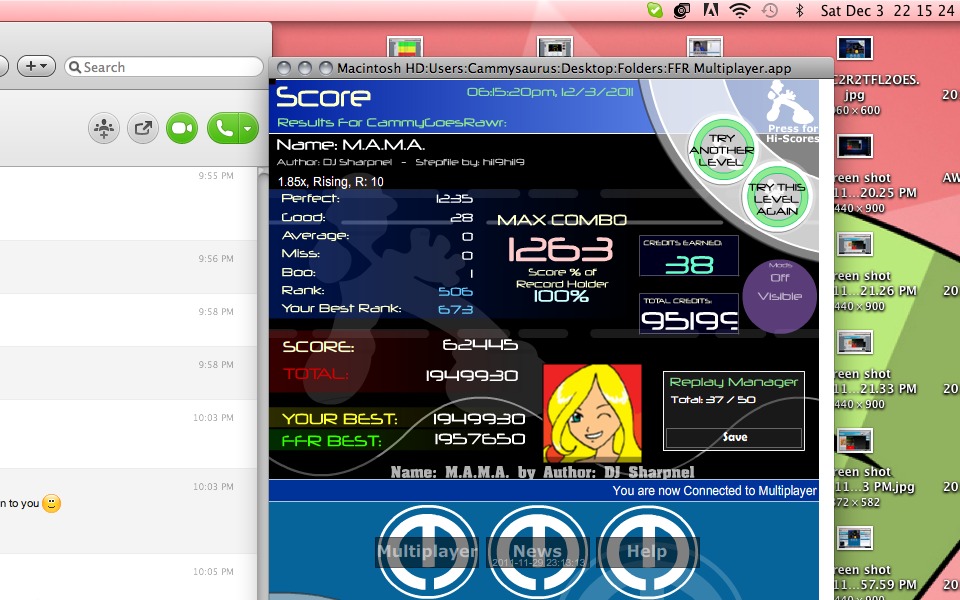The width and height of the screenshot is (960, 600).
Task: Open Time Machine menu bar icon
Action: click(x=770, y=10)
